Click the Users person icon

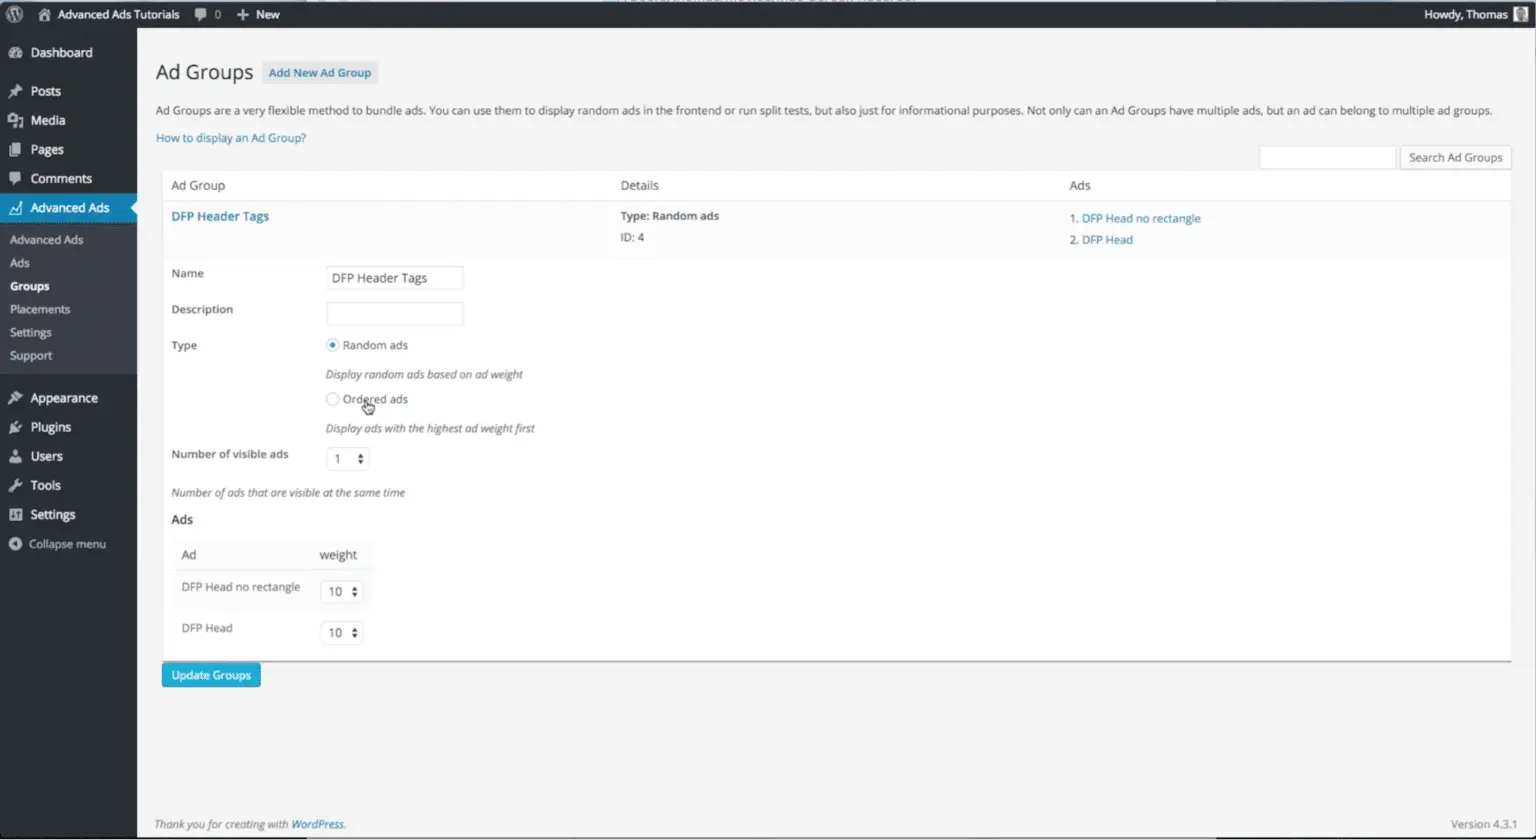tap(15, 456)
